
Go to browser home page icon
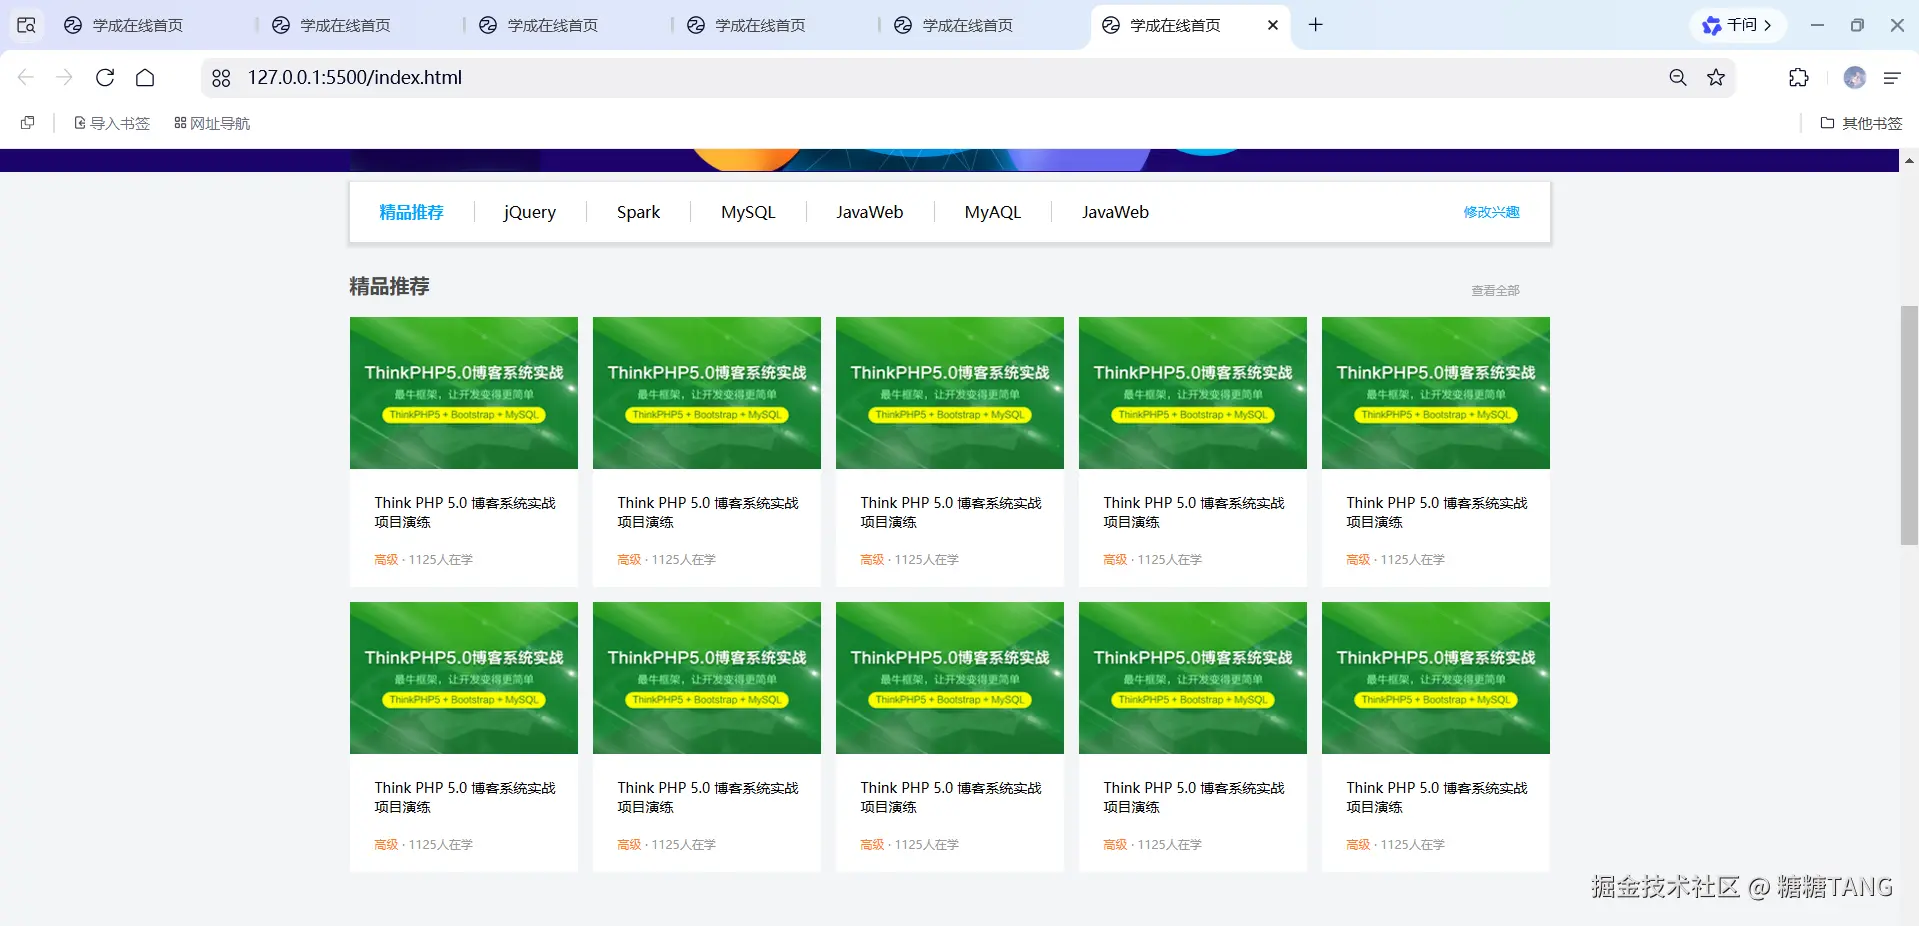pos(145,78)
